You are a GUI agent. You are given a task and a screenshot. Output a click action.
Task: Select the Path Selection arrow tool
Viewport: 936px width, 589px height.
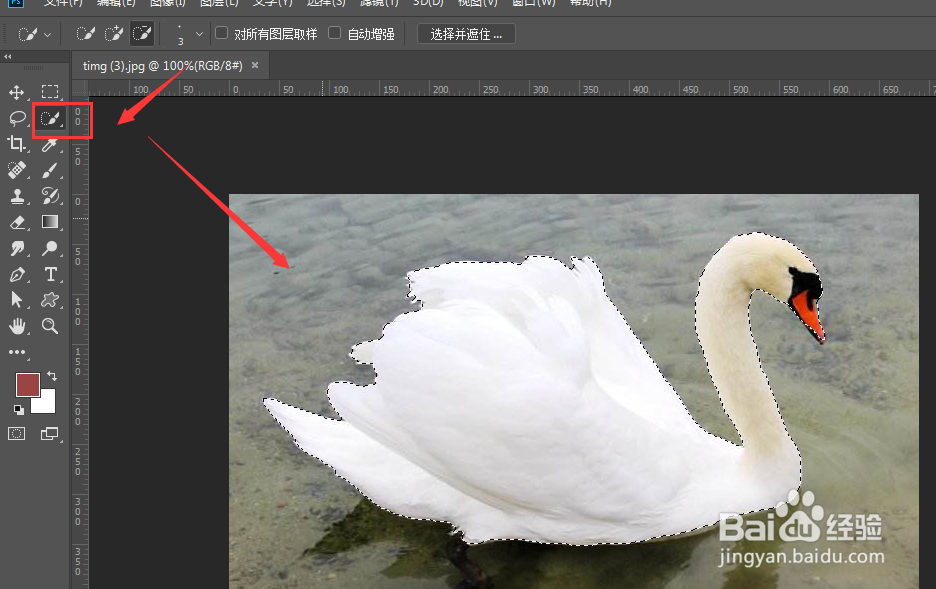pyautogui.click(x=17, y=300)
